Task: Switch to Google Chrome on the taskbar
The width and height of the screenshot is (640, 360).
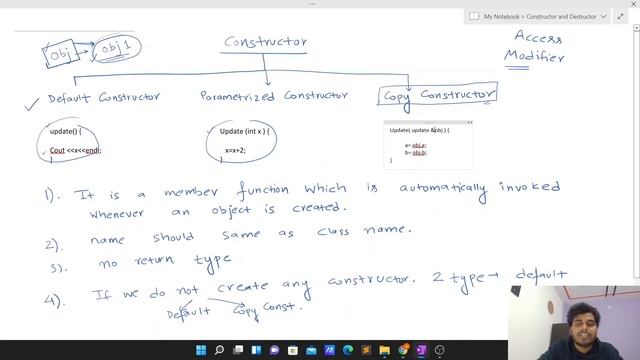Action: coord(403,350)
